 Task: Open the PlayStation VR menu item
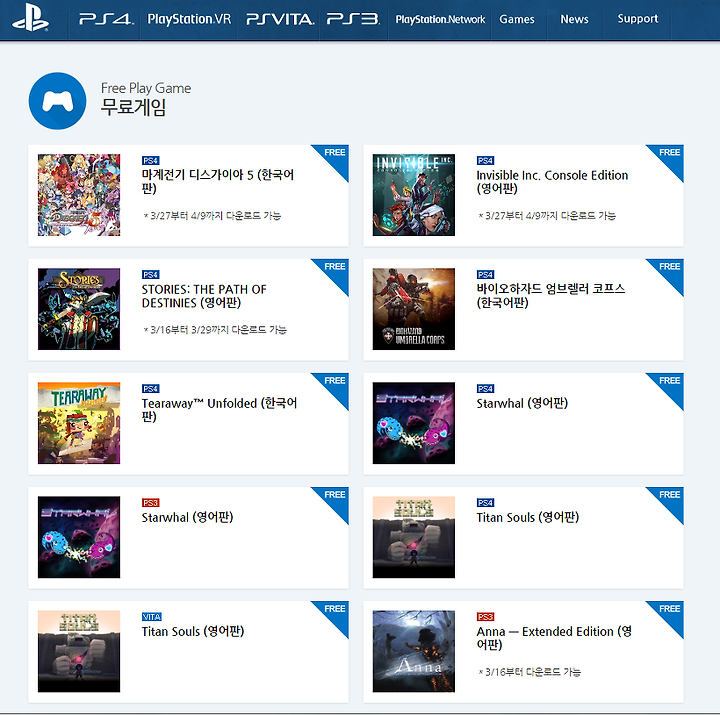point(189,19)
